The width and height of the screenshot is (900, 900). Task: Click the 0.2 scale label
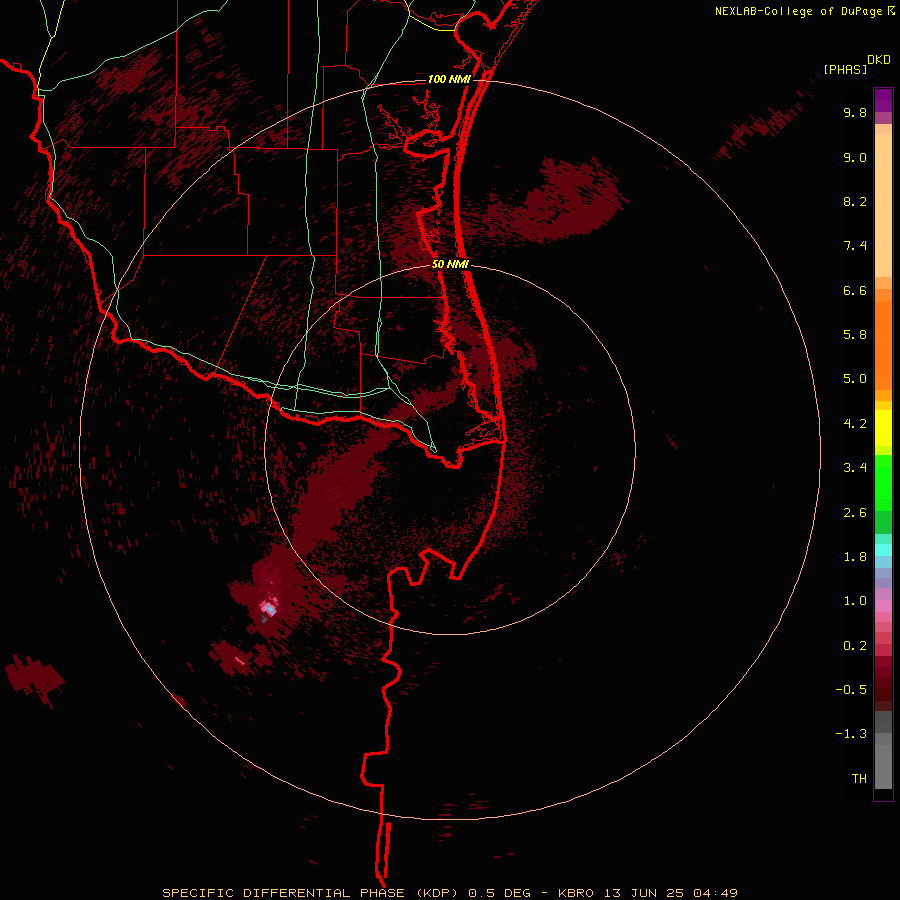[x=855, y=646]
